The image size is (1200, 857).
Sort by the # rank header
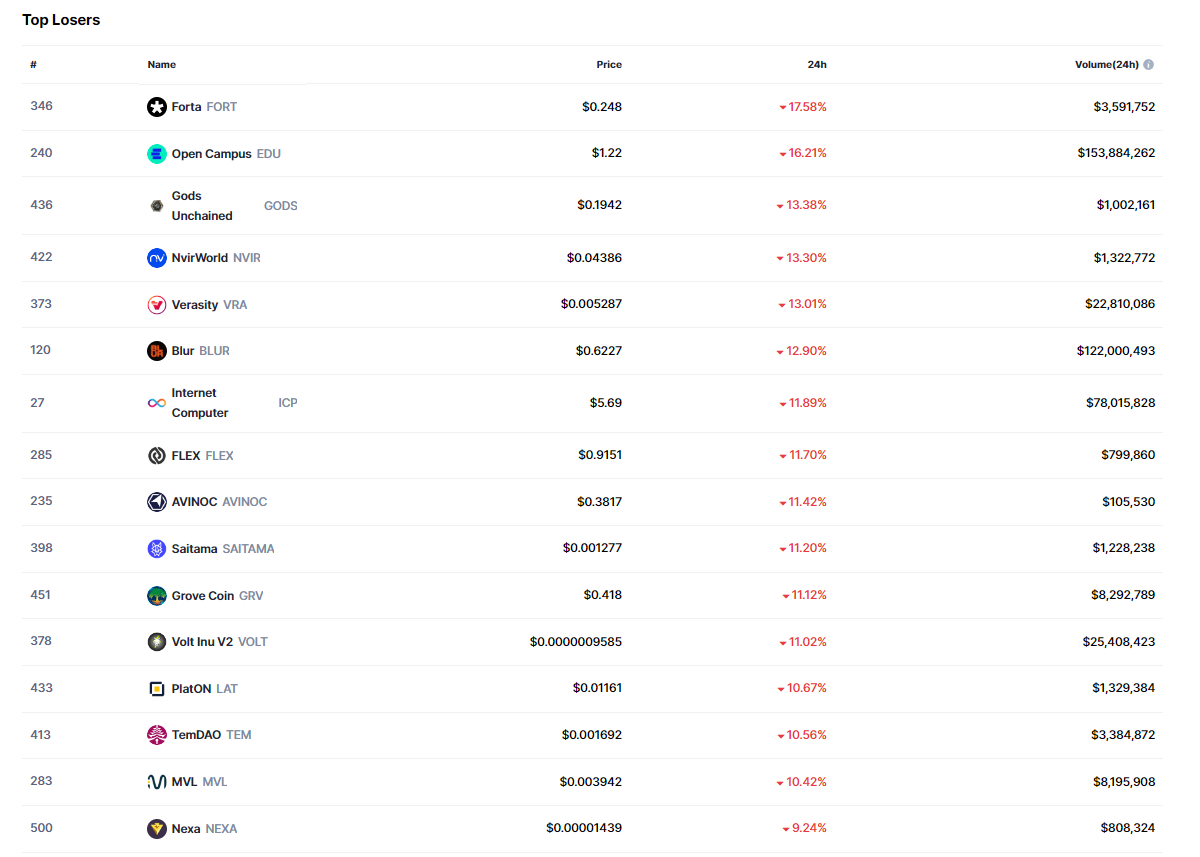(33, 65)
